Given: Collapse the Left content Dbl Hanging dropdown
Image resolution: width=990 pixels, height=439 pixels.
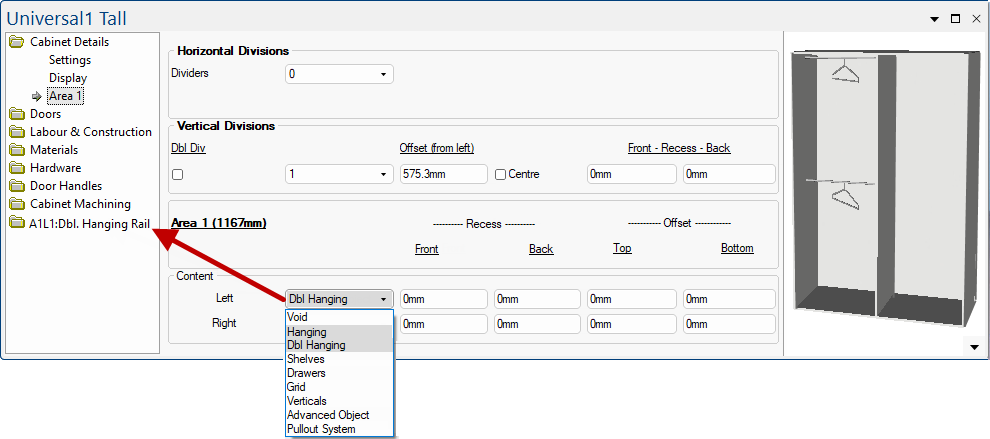Looking at the screenshot, I should (383, 299).
